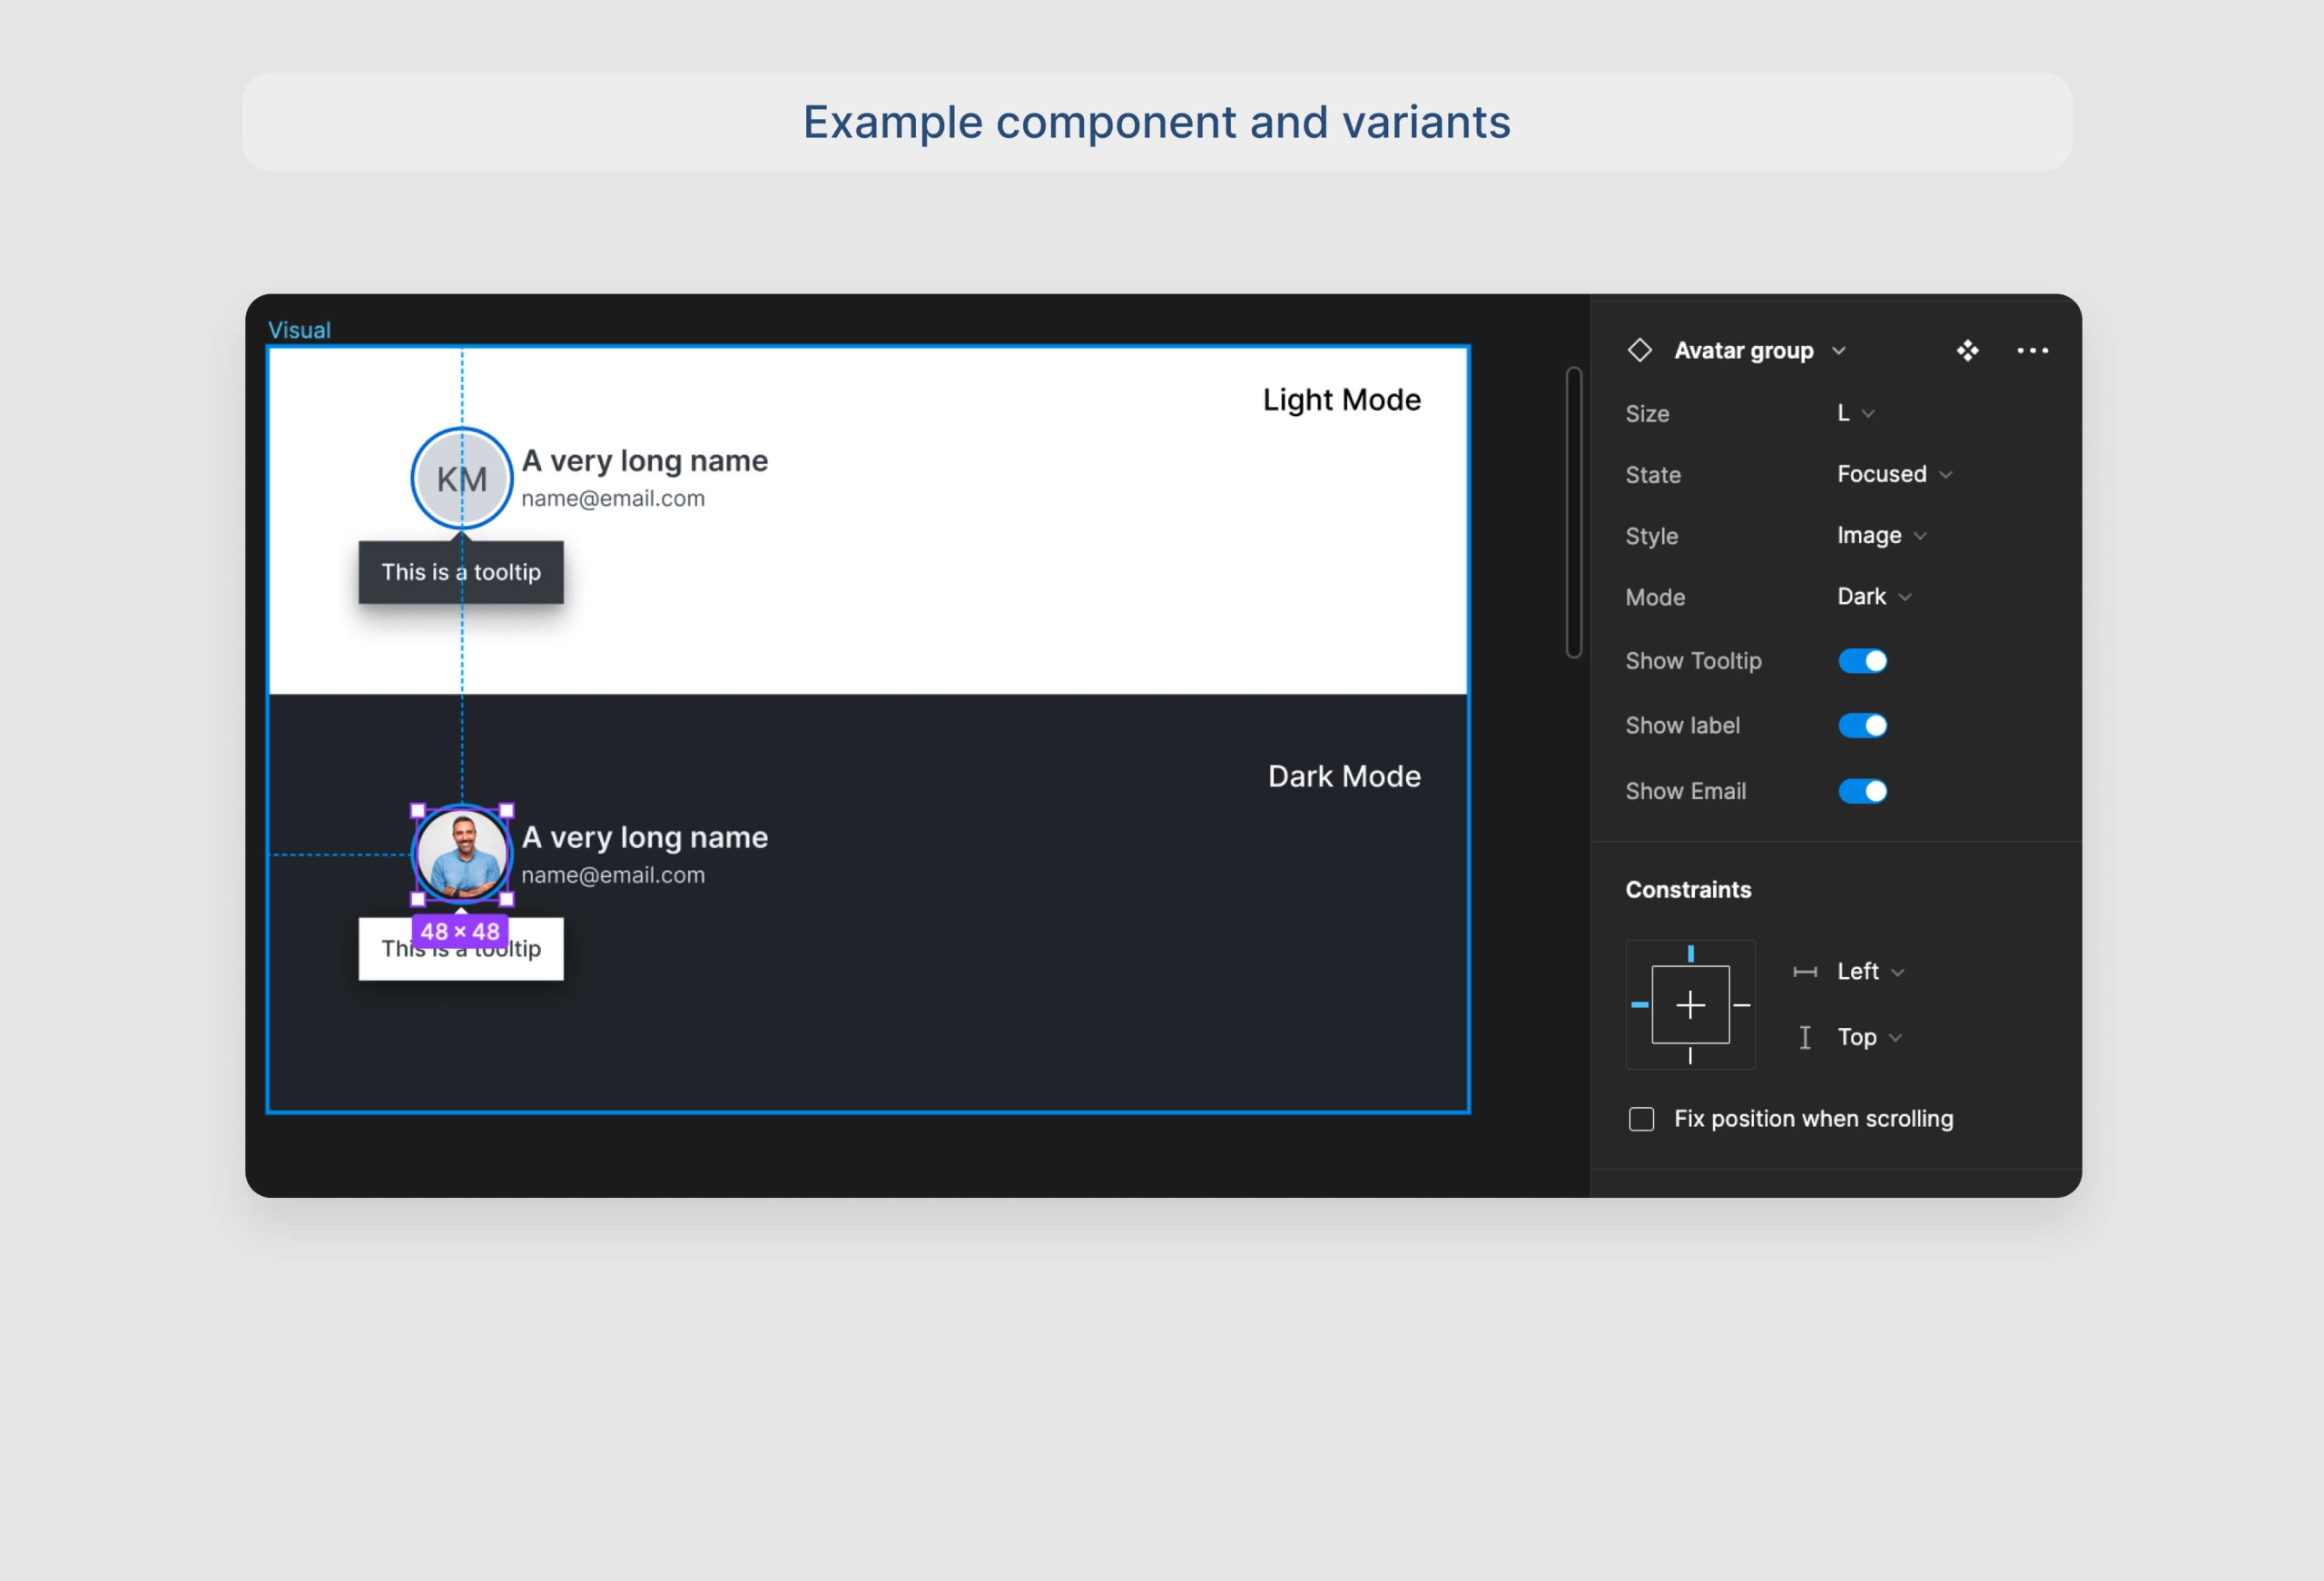Image resolution: width=2324 pixels, height=1581 pixels.
Task: Click the Light Mode label text
Action: click(x=1341, y=400)
